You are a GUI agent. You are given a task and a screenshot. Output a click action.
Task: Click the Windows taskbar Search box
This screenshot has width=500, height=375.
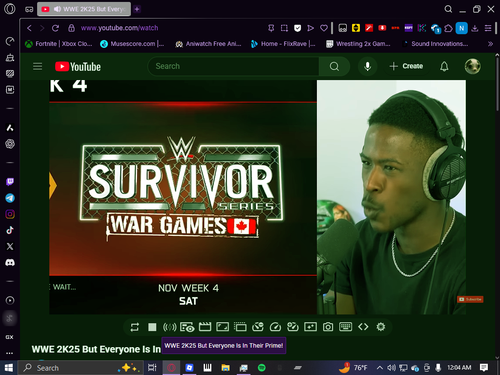click(81, 368)
